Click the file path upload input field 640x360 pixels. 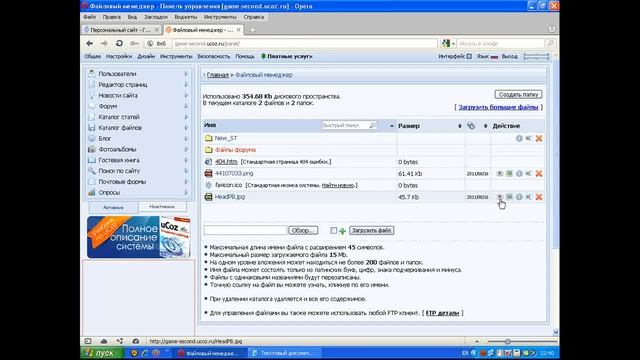point(245,231)
